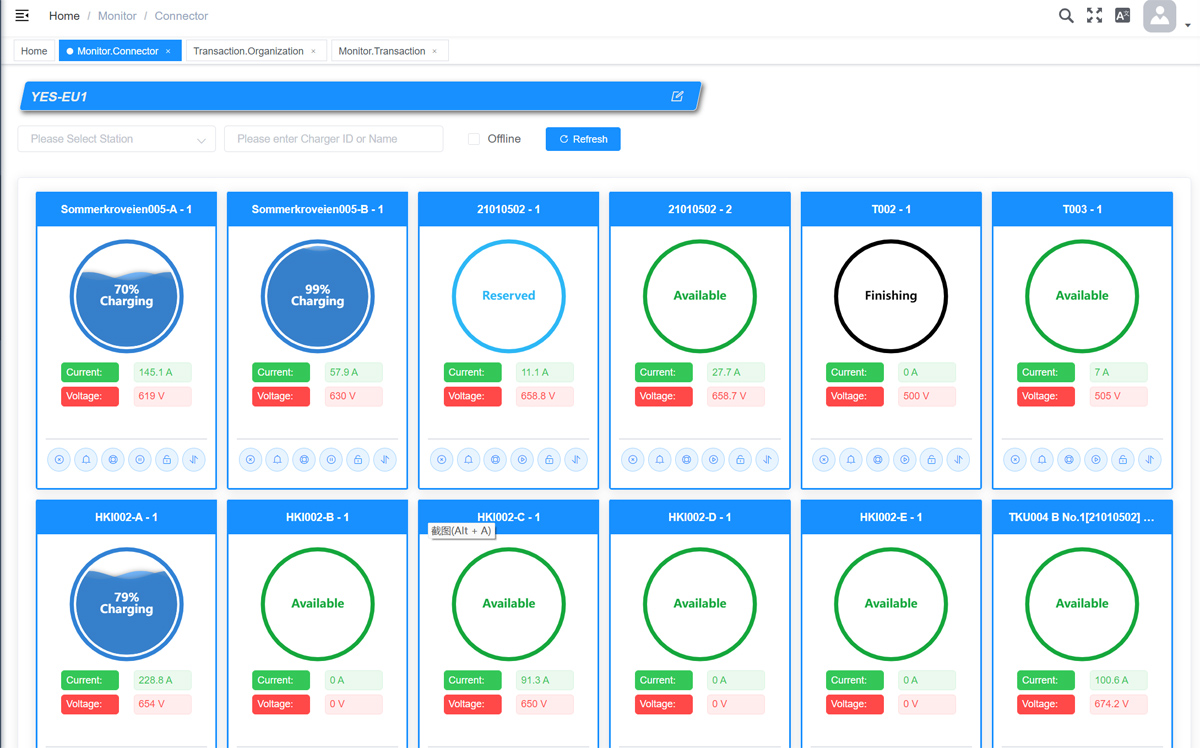Click circle-x icon on 21010502 - 1 card
The width and height of the screenshot is (1200, 748).
click(x=441, y=460)
